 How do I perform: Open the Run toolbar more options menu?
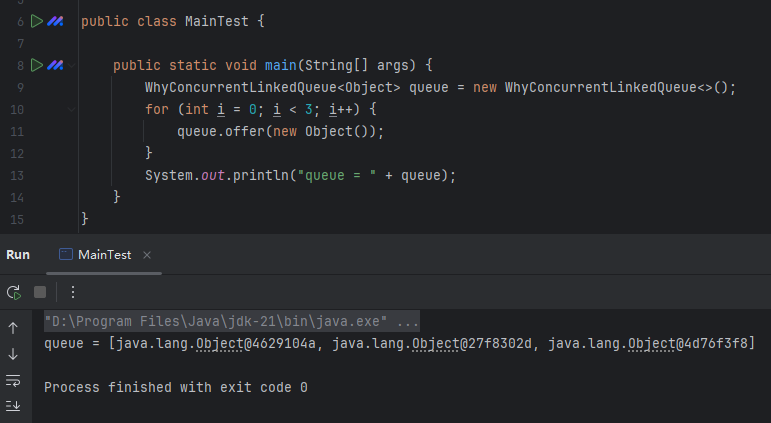72,292
